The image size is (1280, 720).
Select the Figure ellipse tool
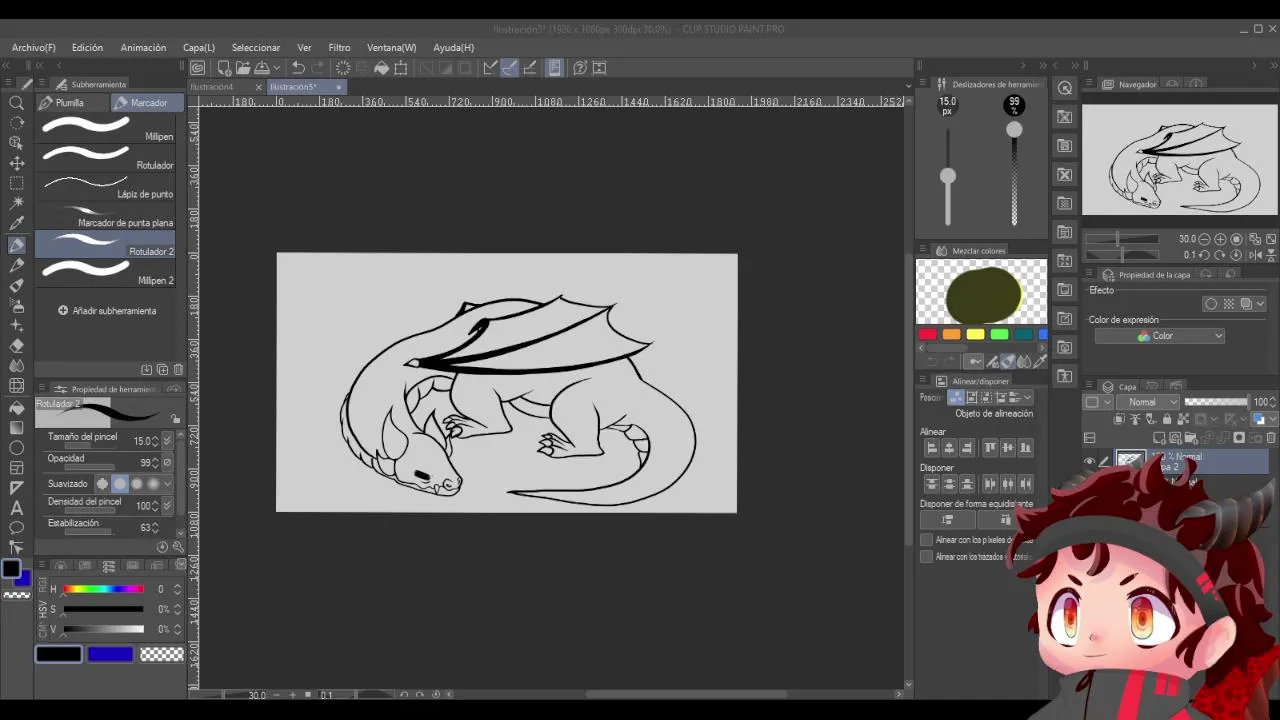point(17,448)
